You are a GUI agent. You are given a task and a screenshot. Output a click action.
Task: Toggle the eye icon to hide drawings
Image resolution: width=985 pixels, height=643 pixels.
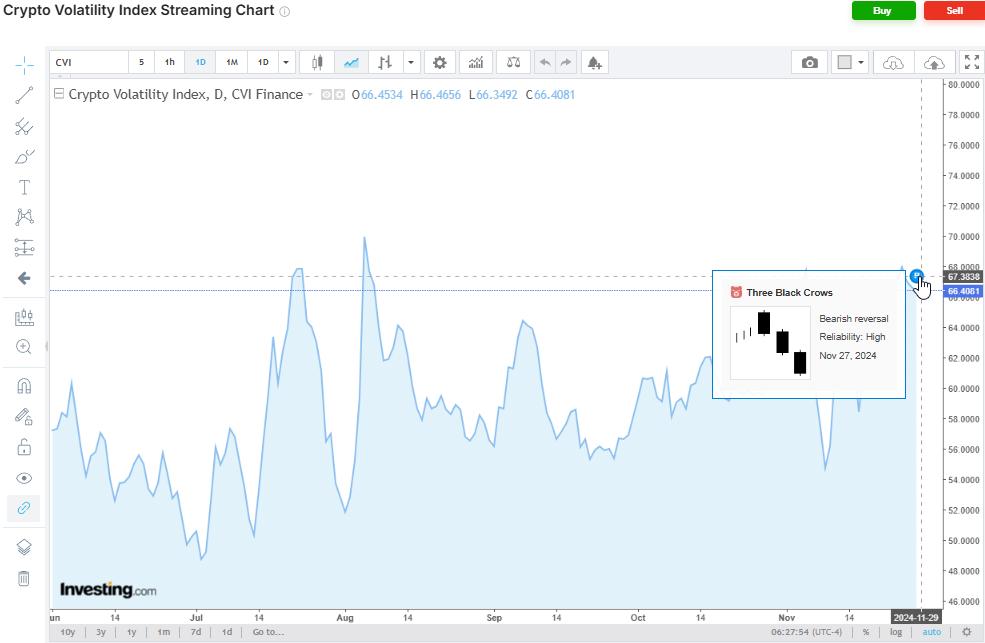(24, 478)
